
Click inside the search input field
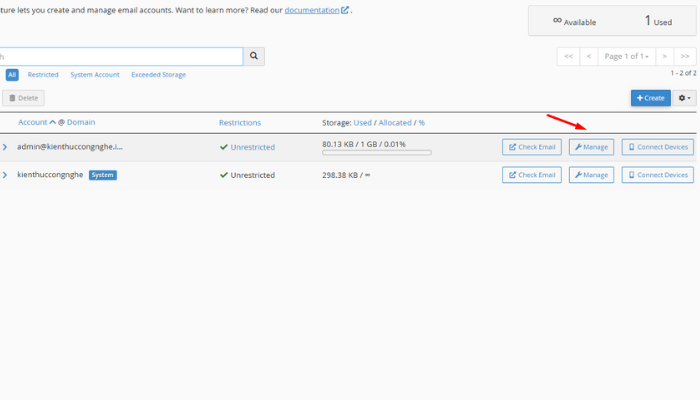point(120,57)
